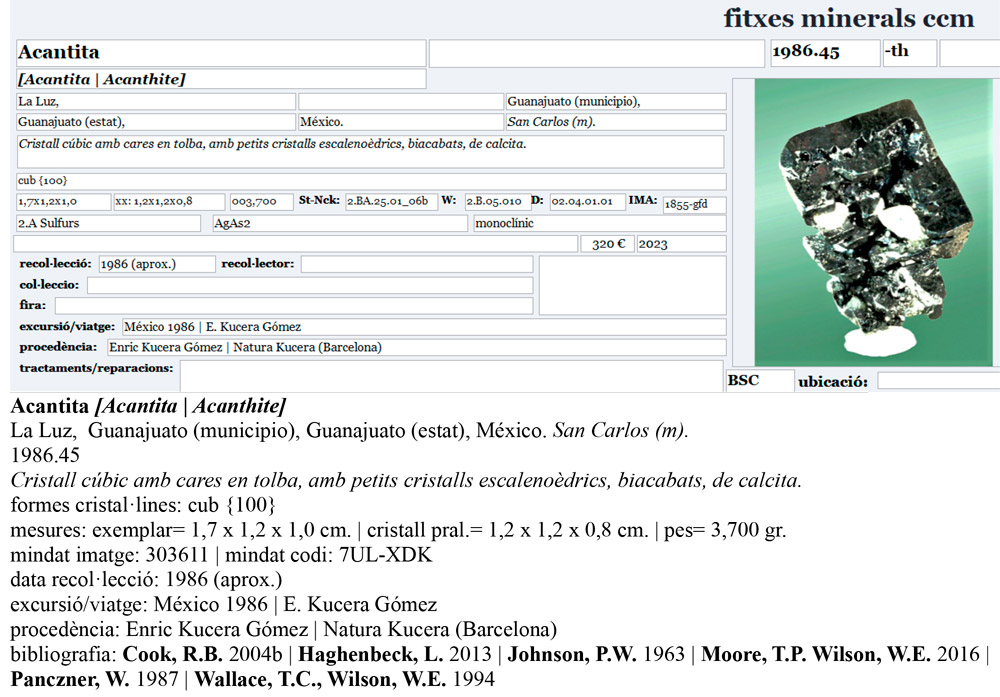Select the Acantita mineral name field
Viewport: 1000px width, 697px height.
pos(221,53)
